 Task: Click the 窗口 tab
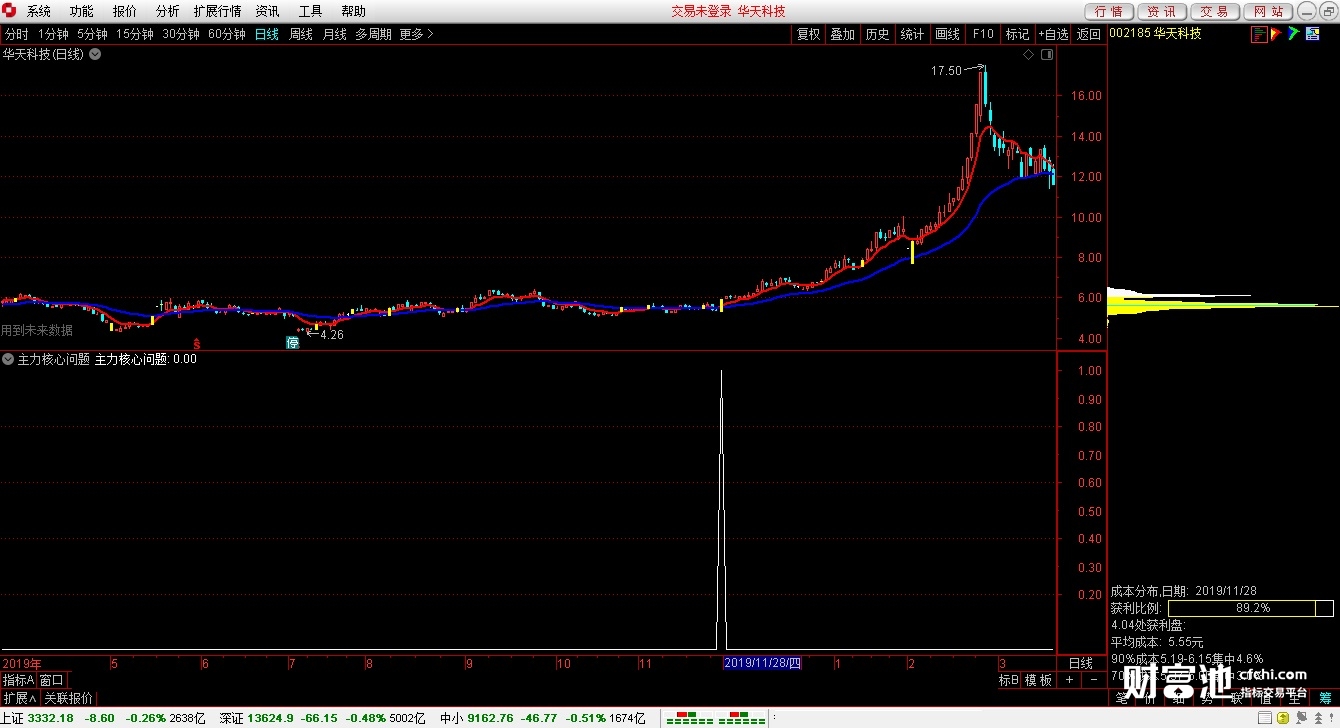tap(52, 680)
